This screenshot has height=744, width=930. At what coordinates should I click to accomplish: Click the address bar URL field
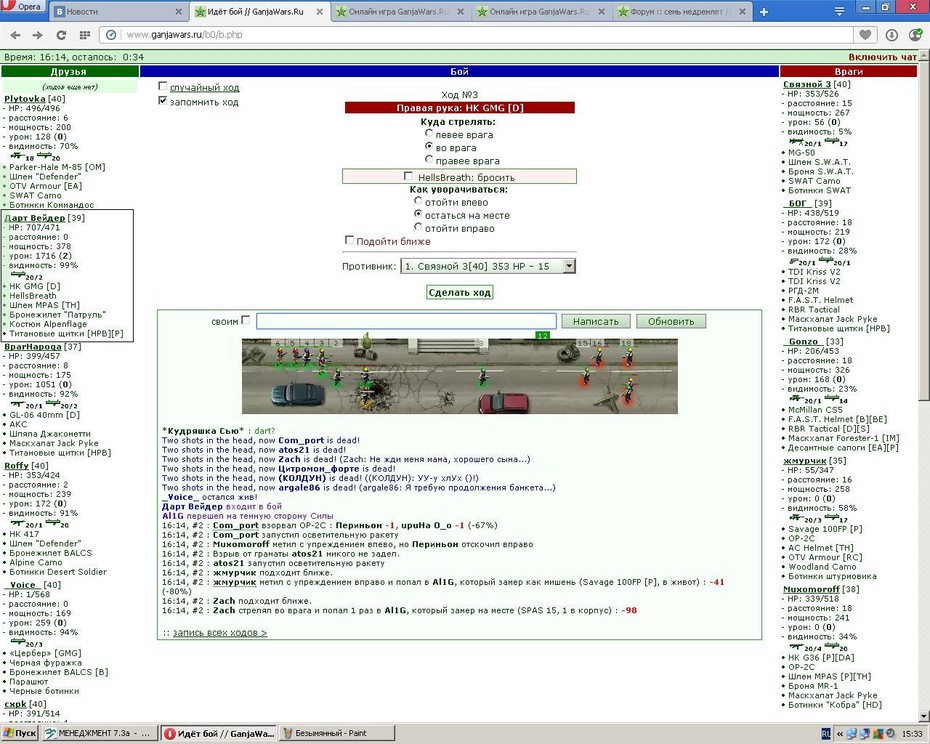[486, 35]
